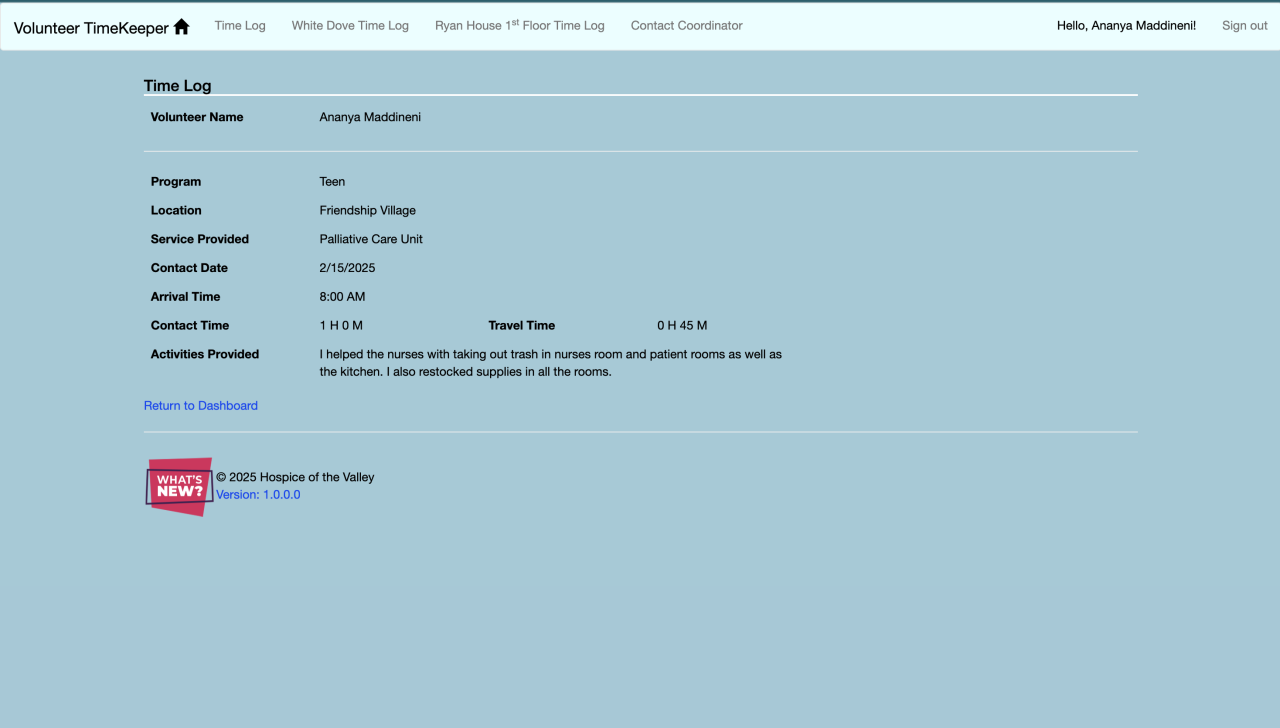Click the Activities Provided description text
Viewport: 1280px width, 728px height.
click(551, 363)
